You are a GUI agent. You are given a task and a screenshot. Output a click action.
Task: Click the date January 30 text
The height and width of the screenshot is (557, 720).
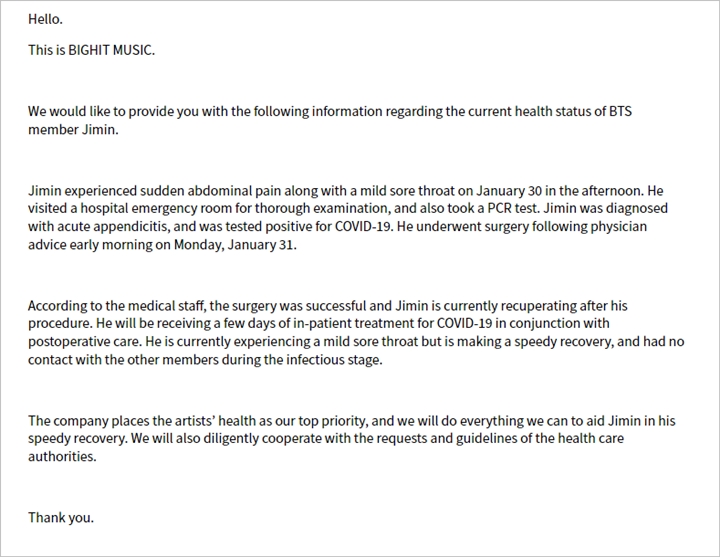(509, 191)
